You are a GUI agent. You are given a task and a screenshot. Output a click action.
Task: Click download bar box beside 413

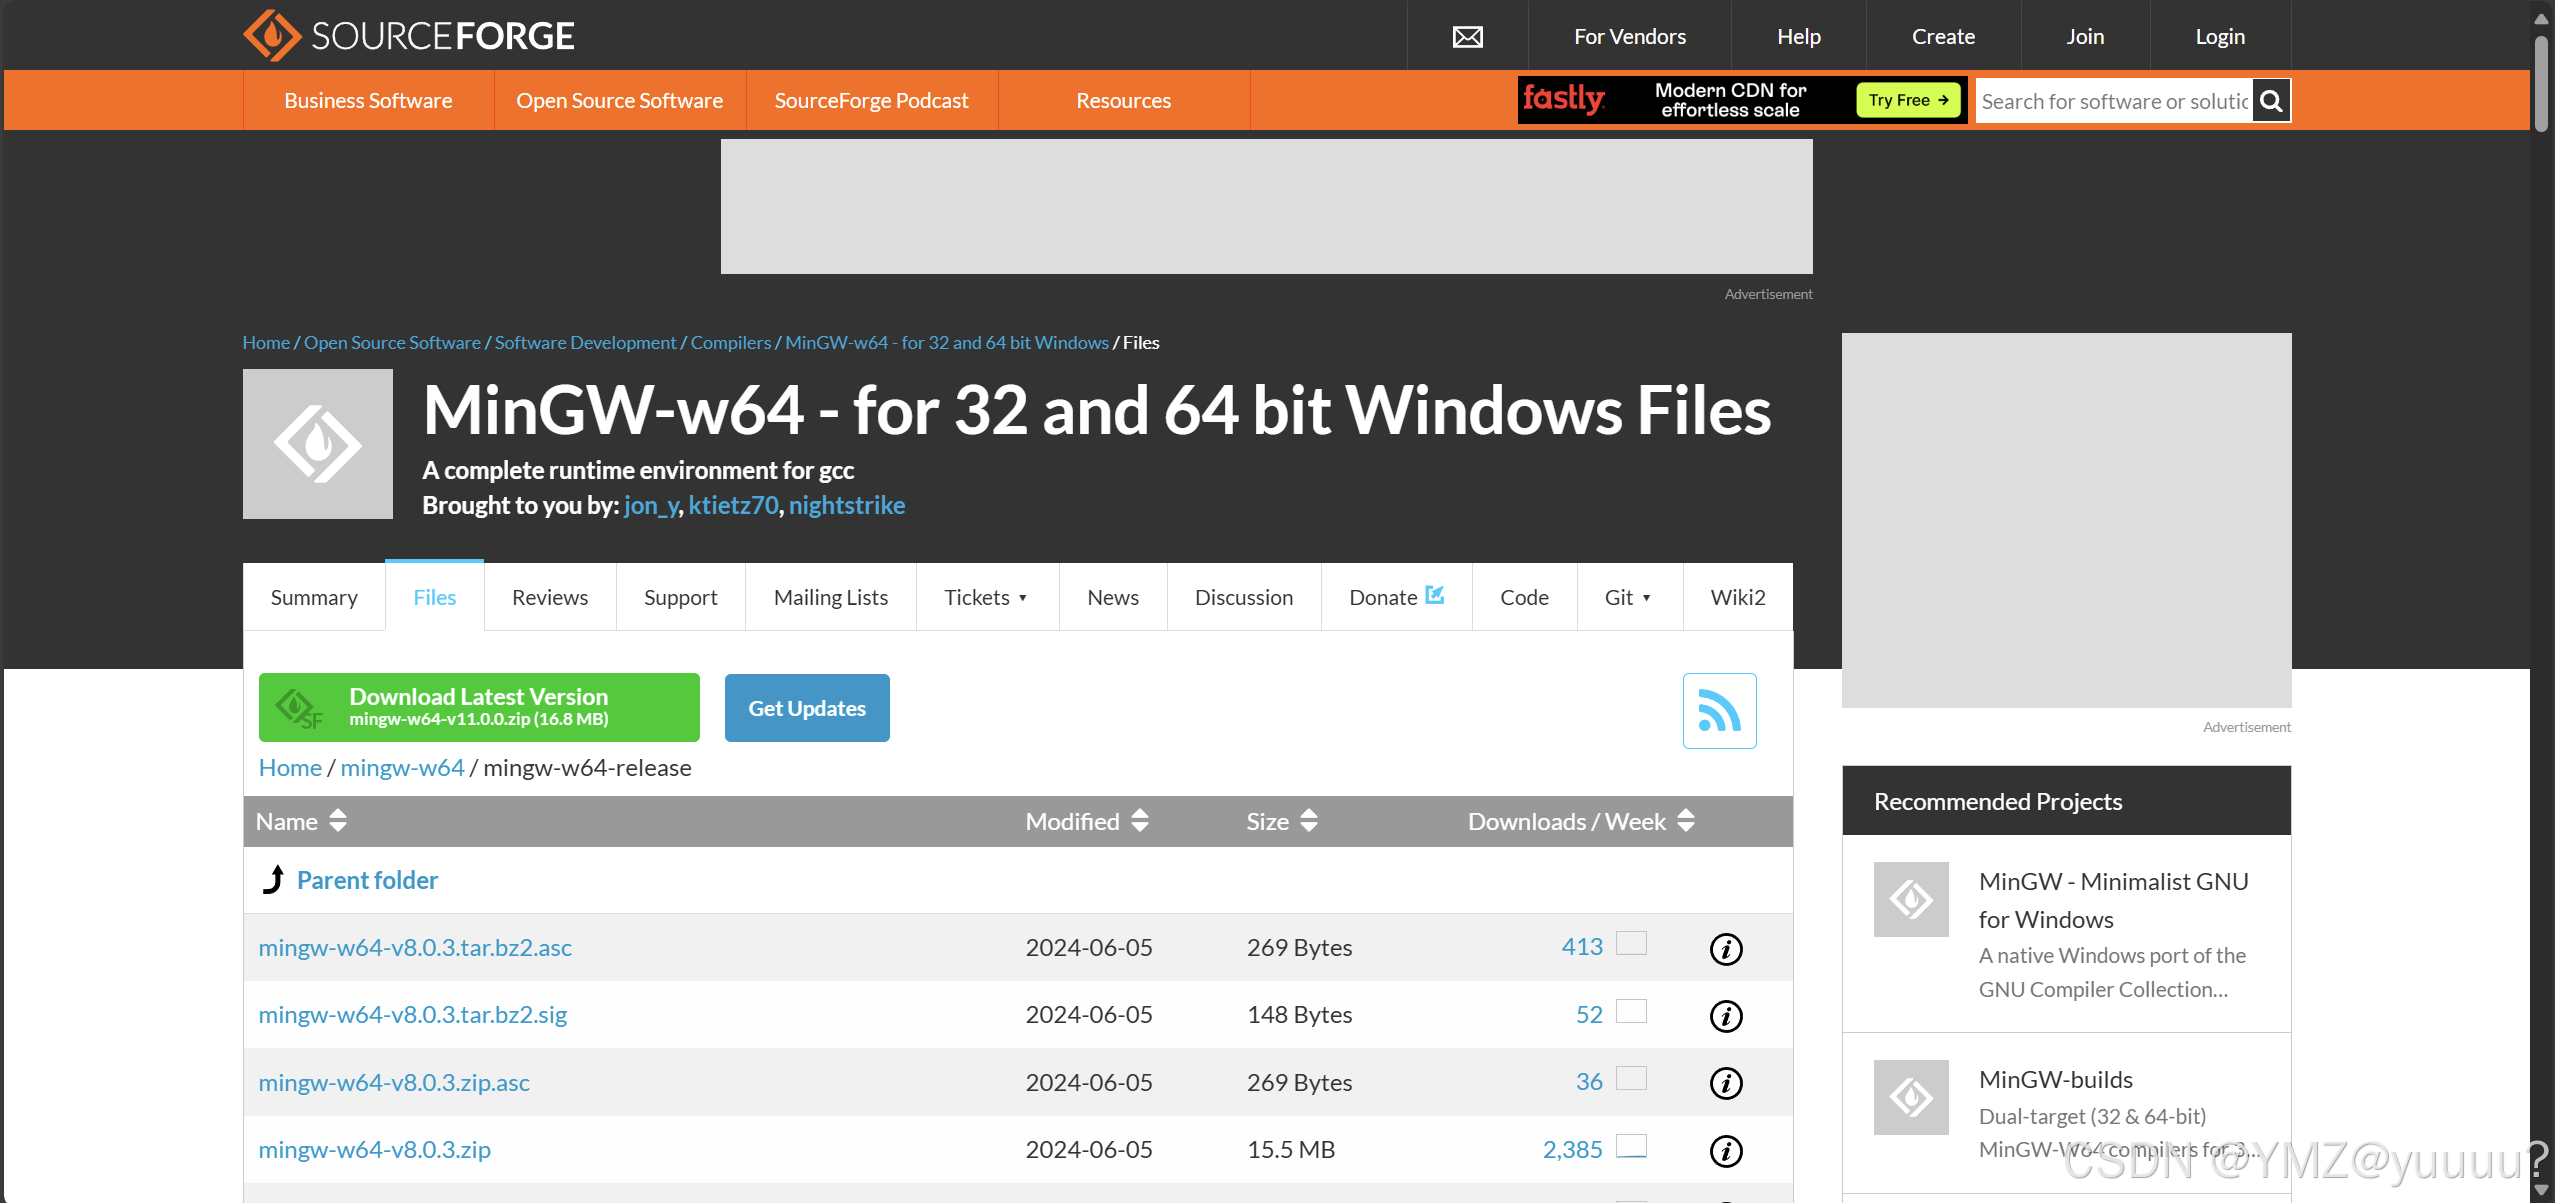[1631, 944]
